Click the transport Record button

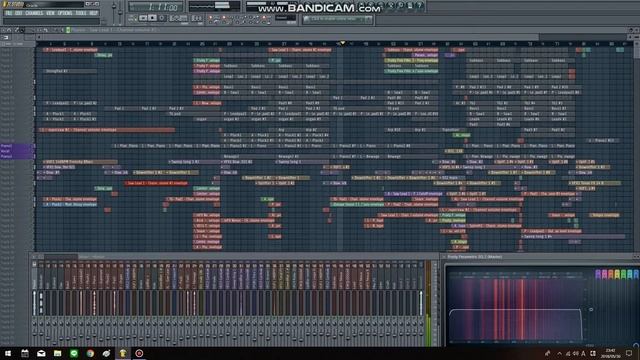tap(162, 18)
